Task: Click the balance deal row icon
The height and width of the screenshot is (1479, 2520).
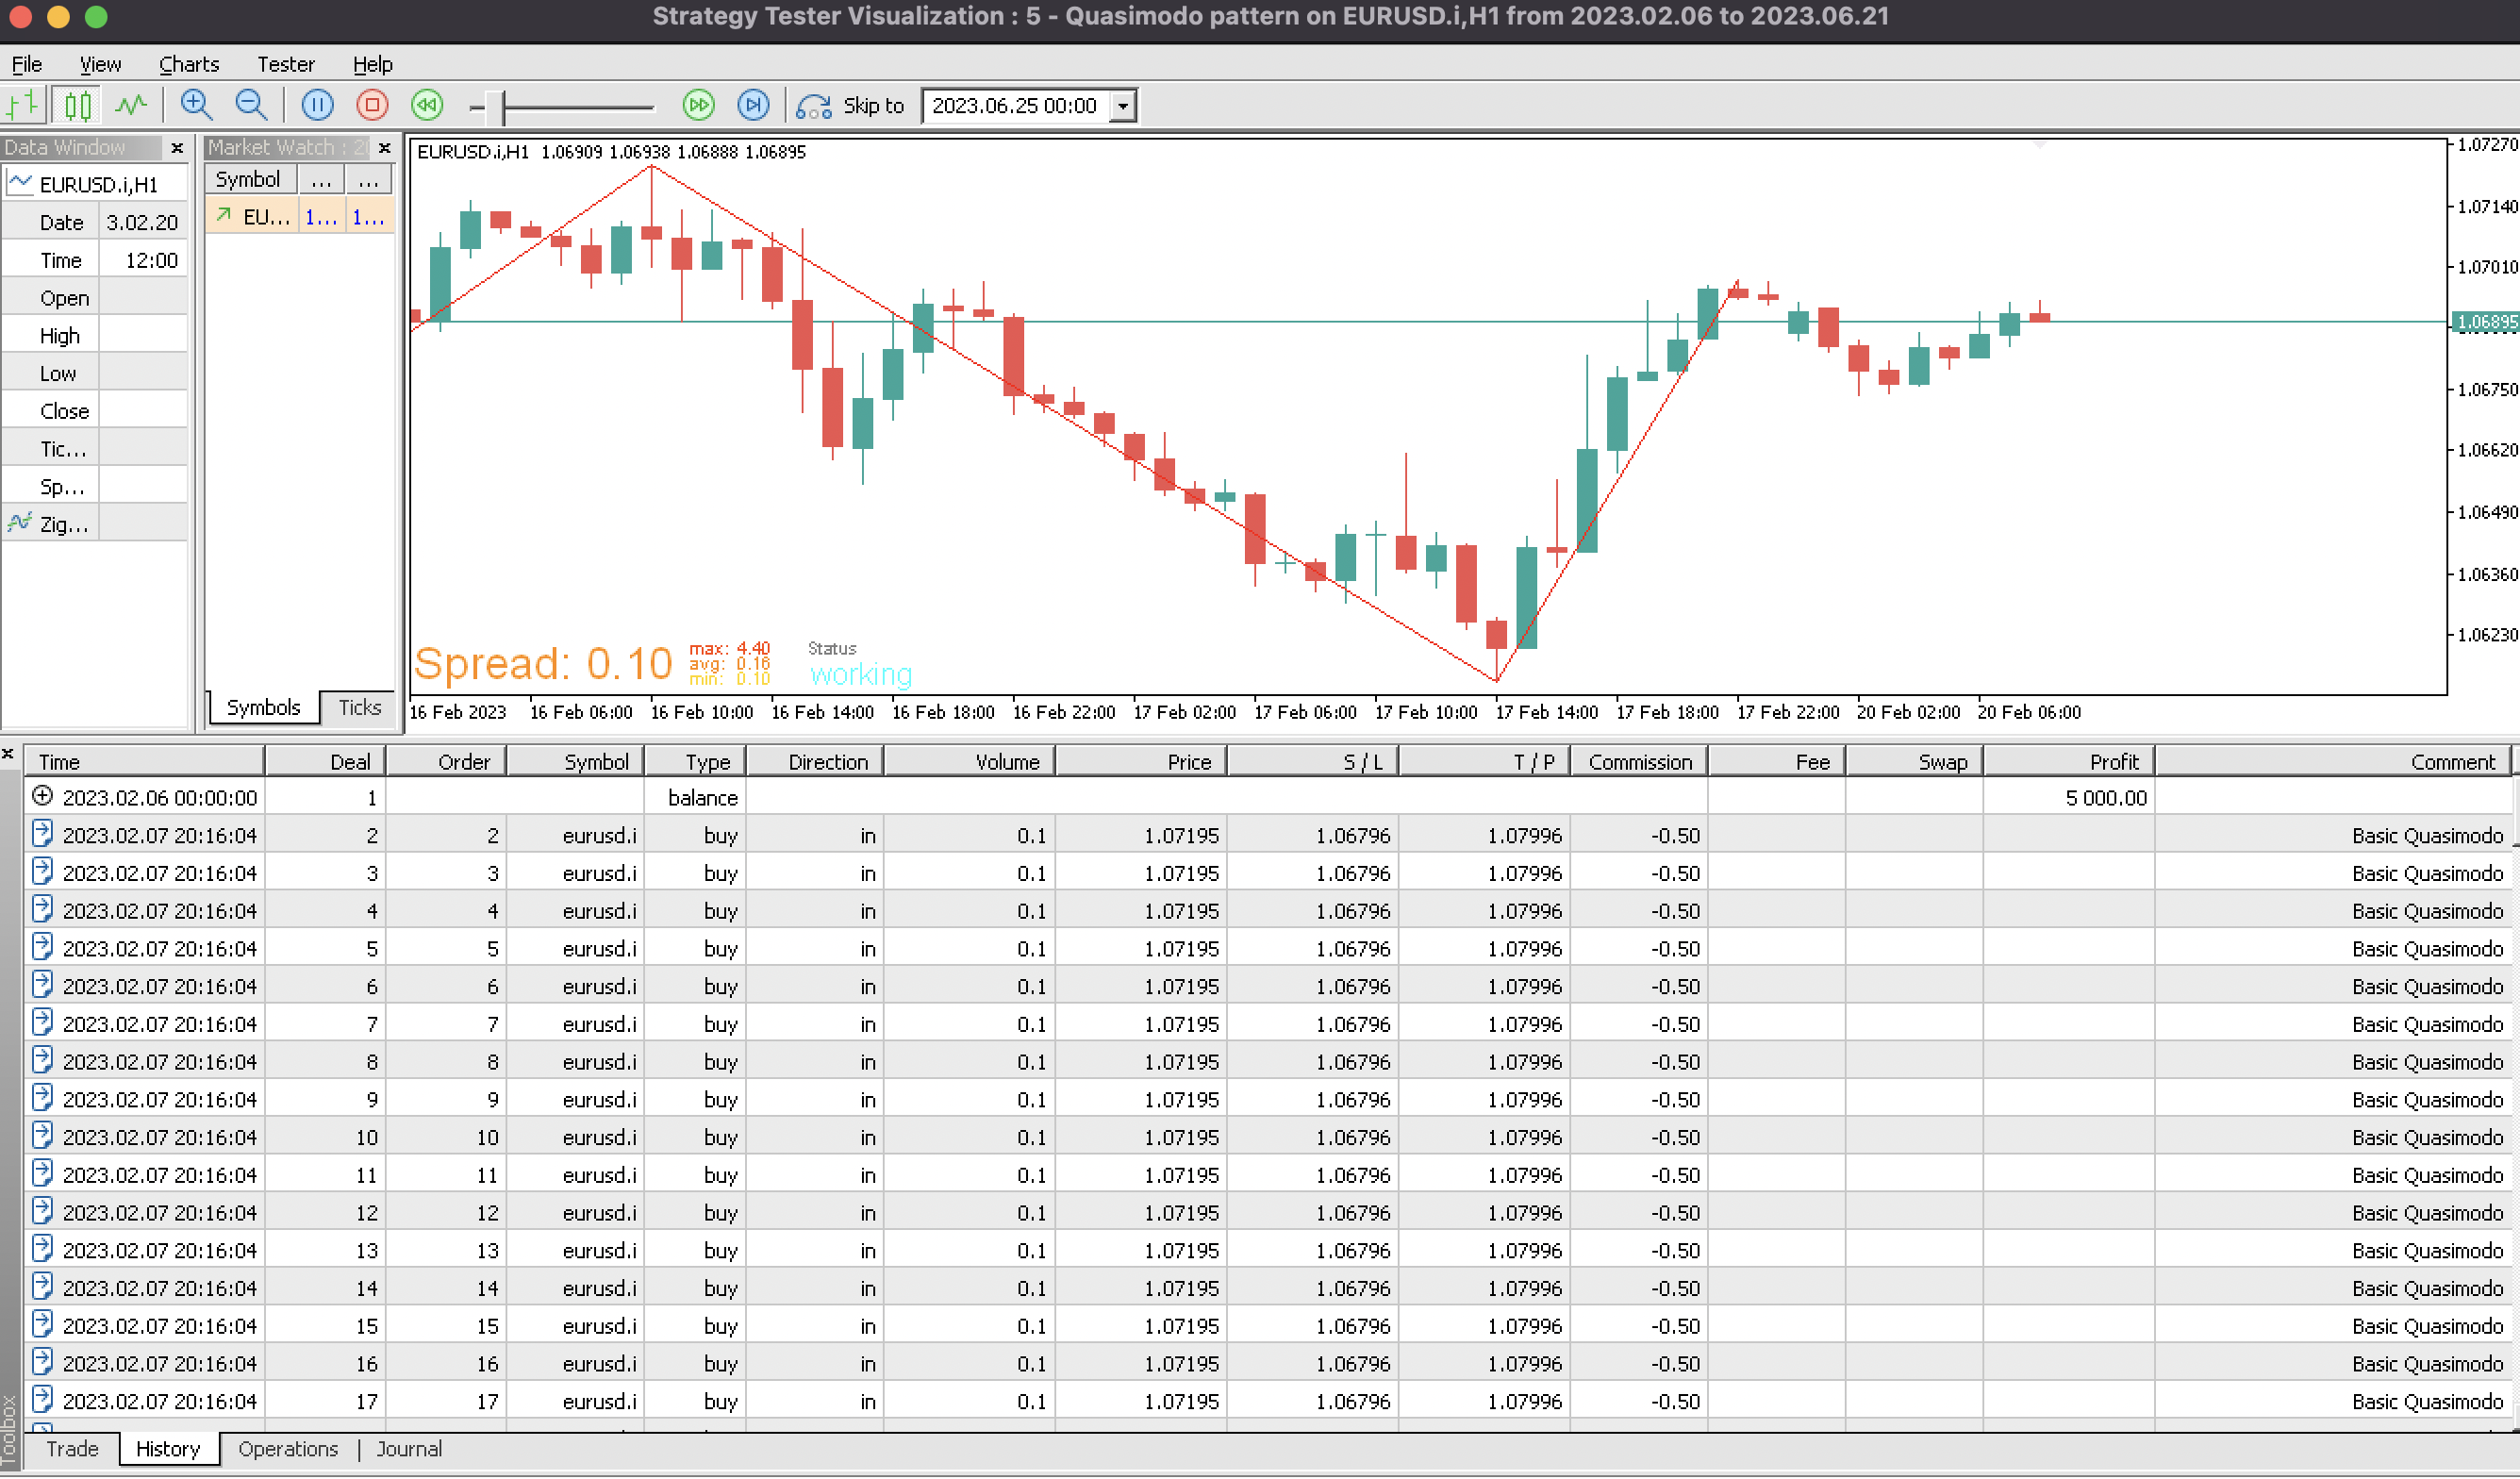Action: click(x=42, y=796)
